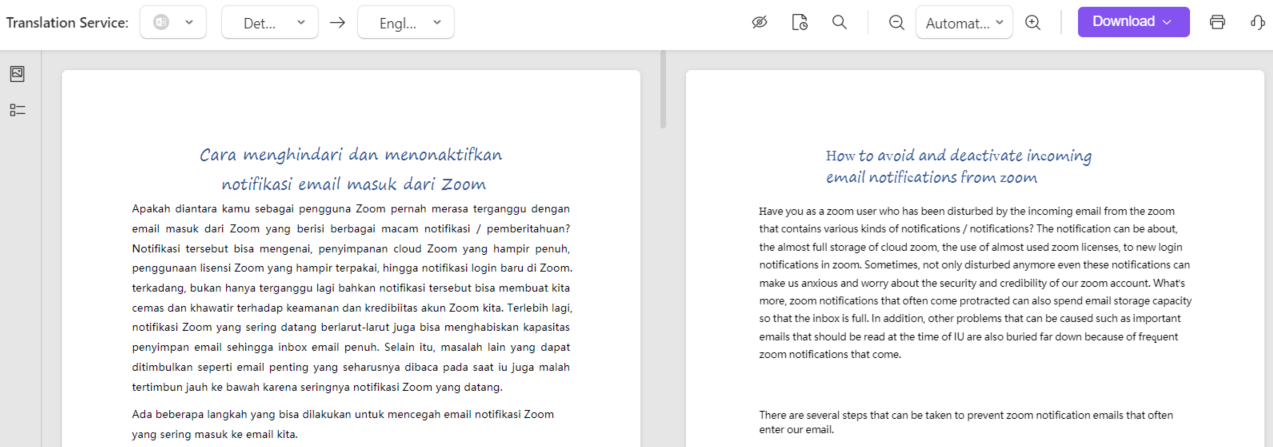Click the translated heading 'How to avoid and deactivate incoming'
This screenshot has height=447, width=1273.
(x=959, y=156)
